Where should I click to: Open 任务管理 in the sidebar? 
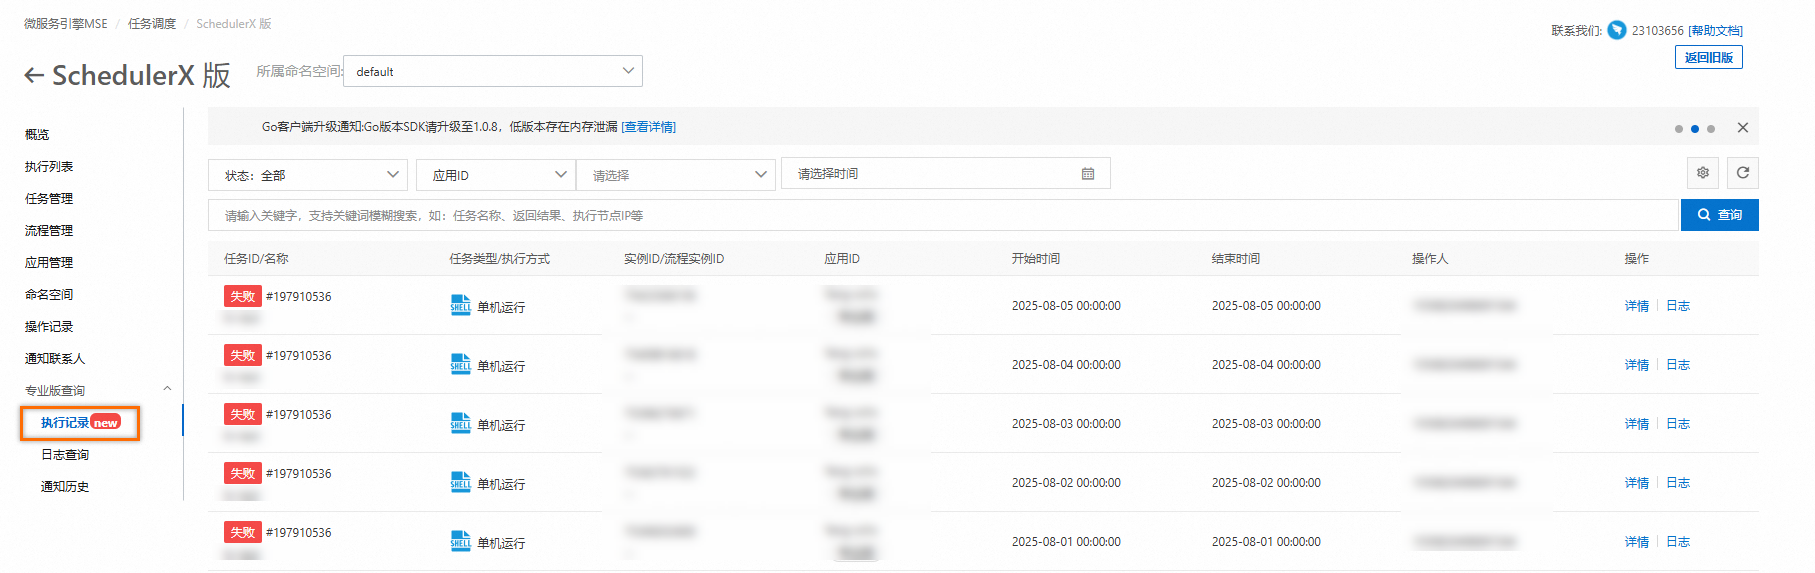pos(49,198)
